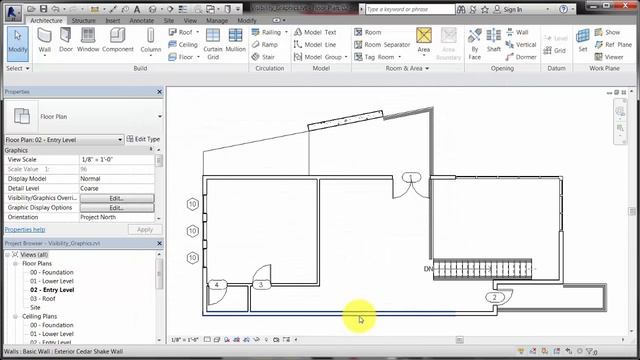Toggle Select Pinned Elements in status bar
Image resolution: width=640 pixels, height=360 pixels.
[x=544, y=351]
